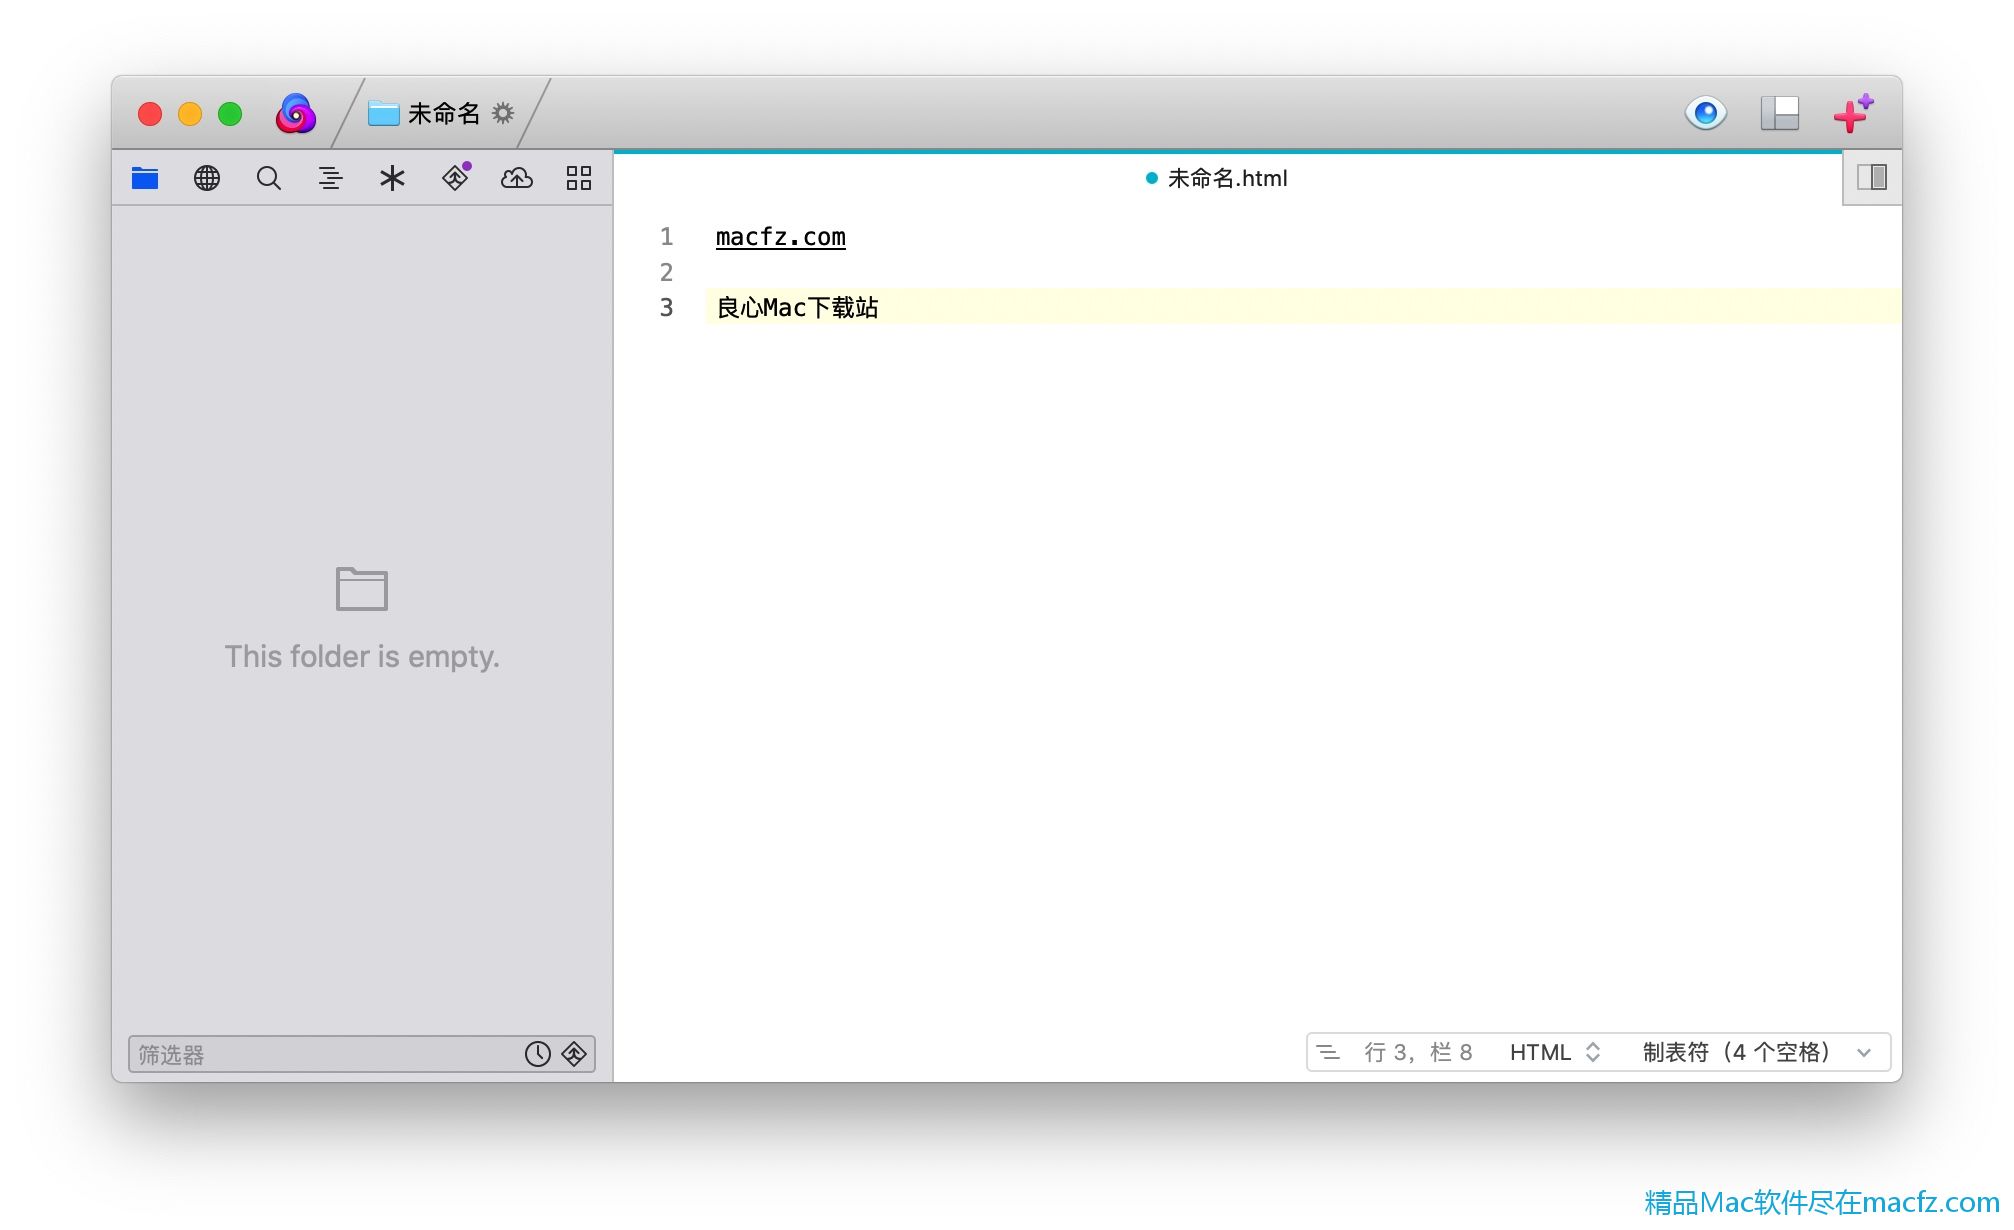The height and width of the screenshot is (1230, 2014).
Task: Add new item with pink plus icon
Action: (1853, 113)
